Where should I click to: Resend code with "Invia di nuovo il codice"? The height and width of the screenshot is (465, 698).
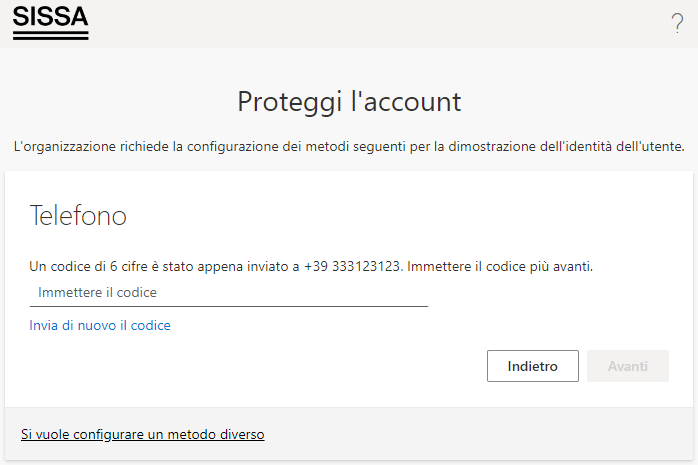(x=100, y=325)
